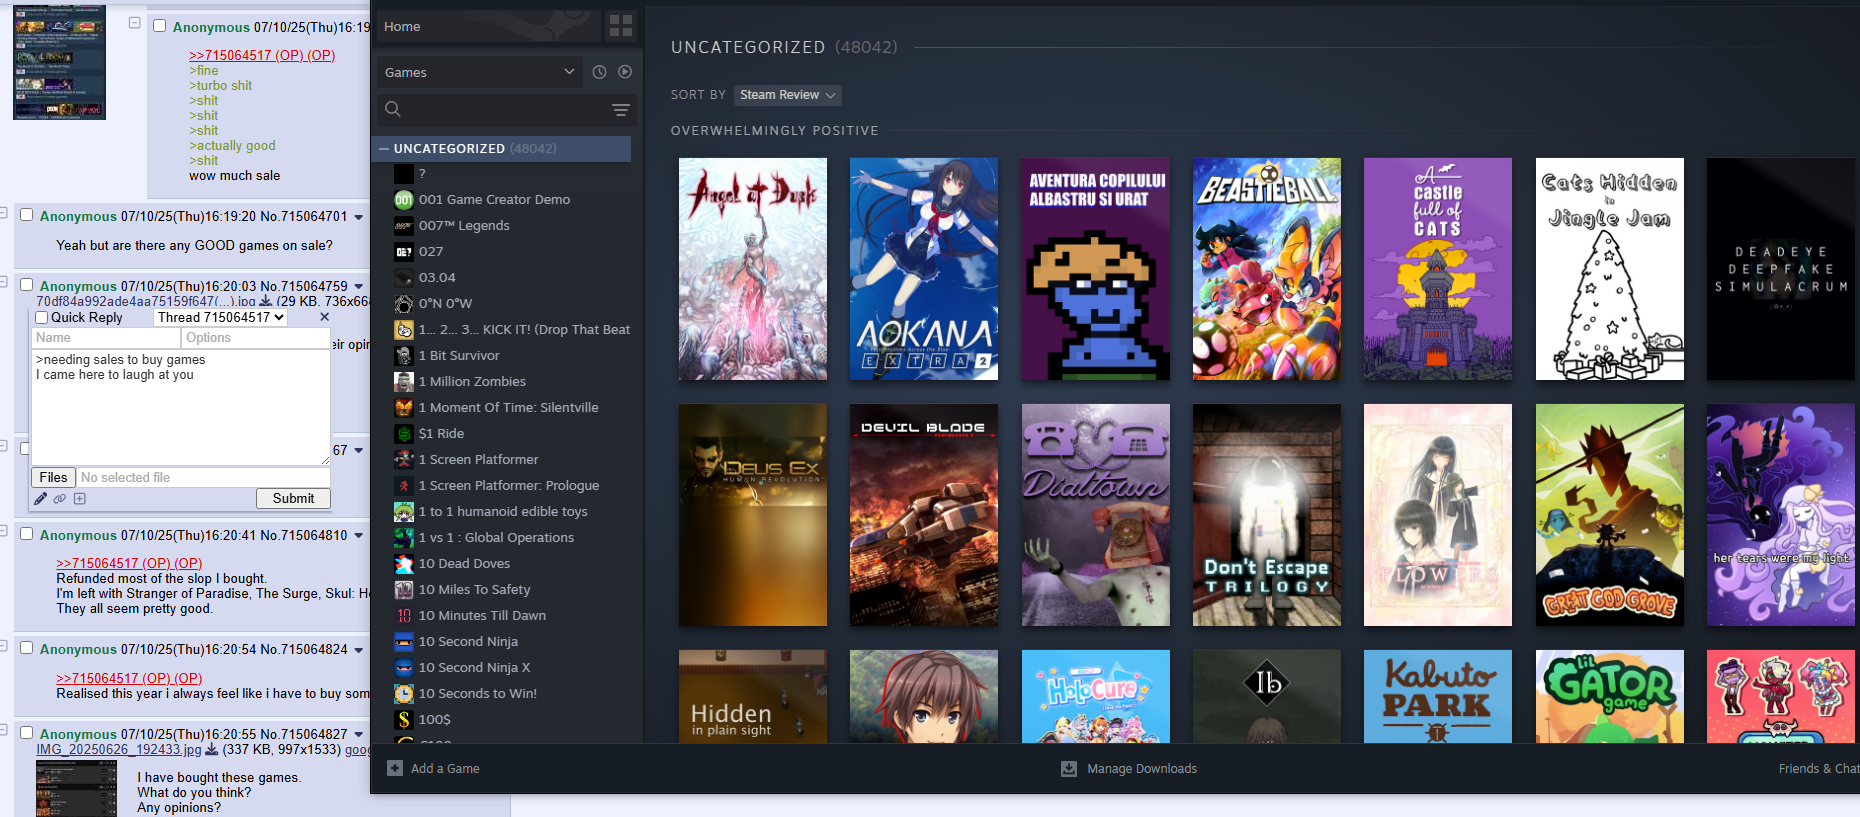The height and width of the screenshot is (817, 1860).
Task: Collapse the UNCATEGORIZED list in sidebar
Action: pyautogui.click(x=384, y=149)
